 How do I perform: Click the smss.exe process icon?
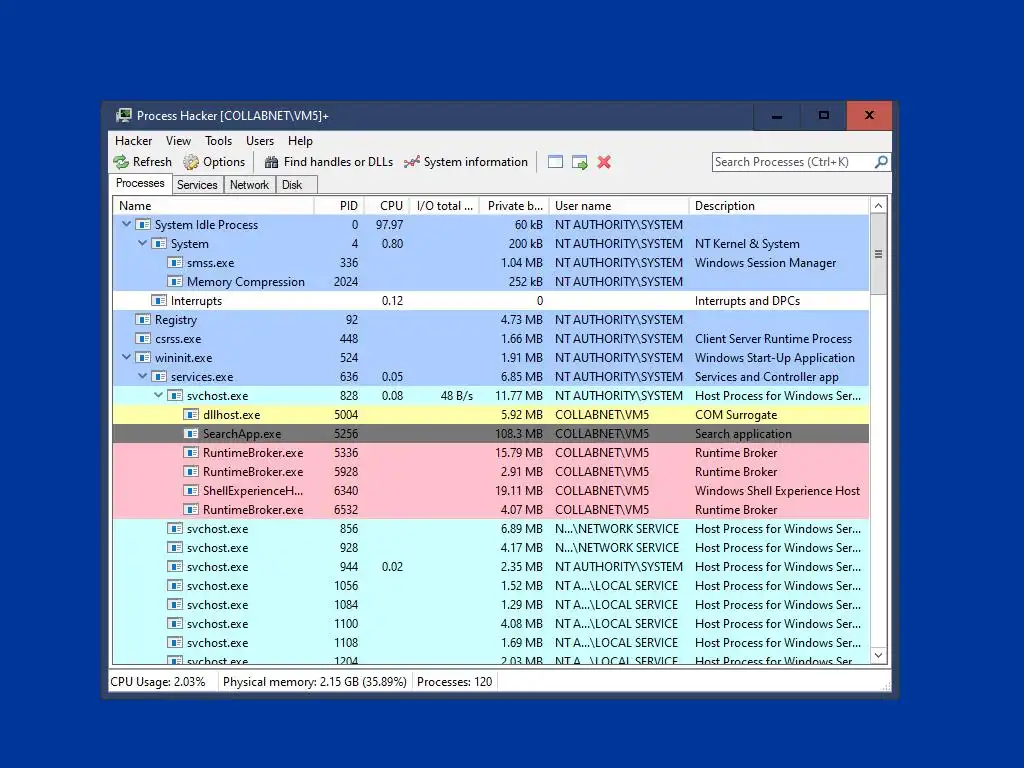[175, 263]
